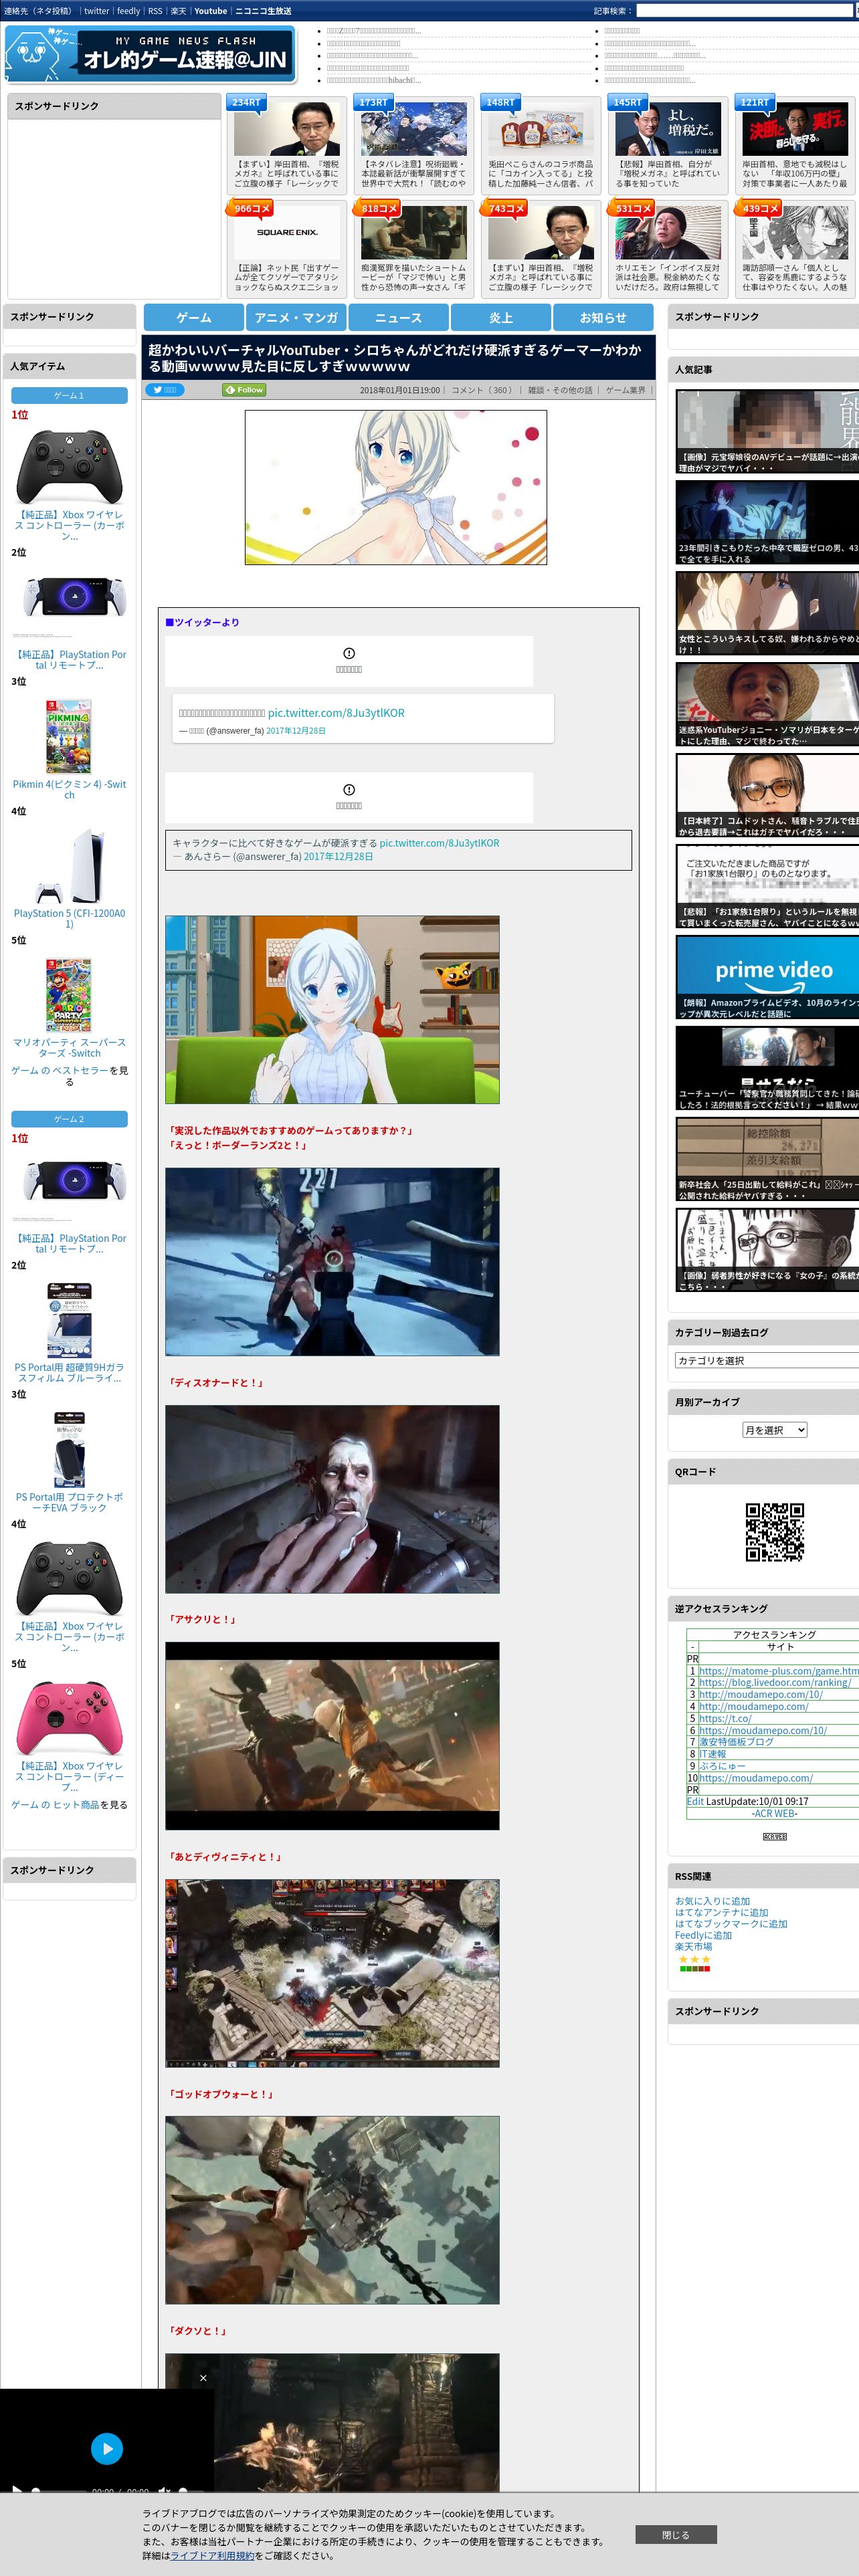Click the Edit link in access ranking
Image resolution: width=859 pixels, height=2576 pixels.
click(695, 1801)
